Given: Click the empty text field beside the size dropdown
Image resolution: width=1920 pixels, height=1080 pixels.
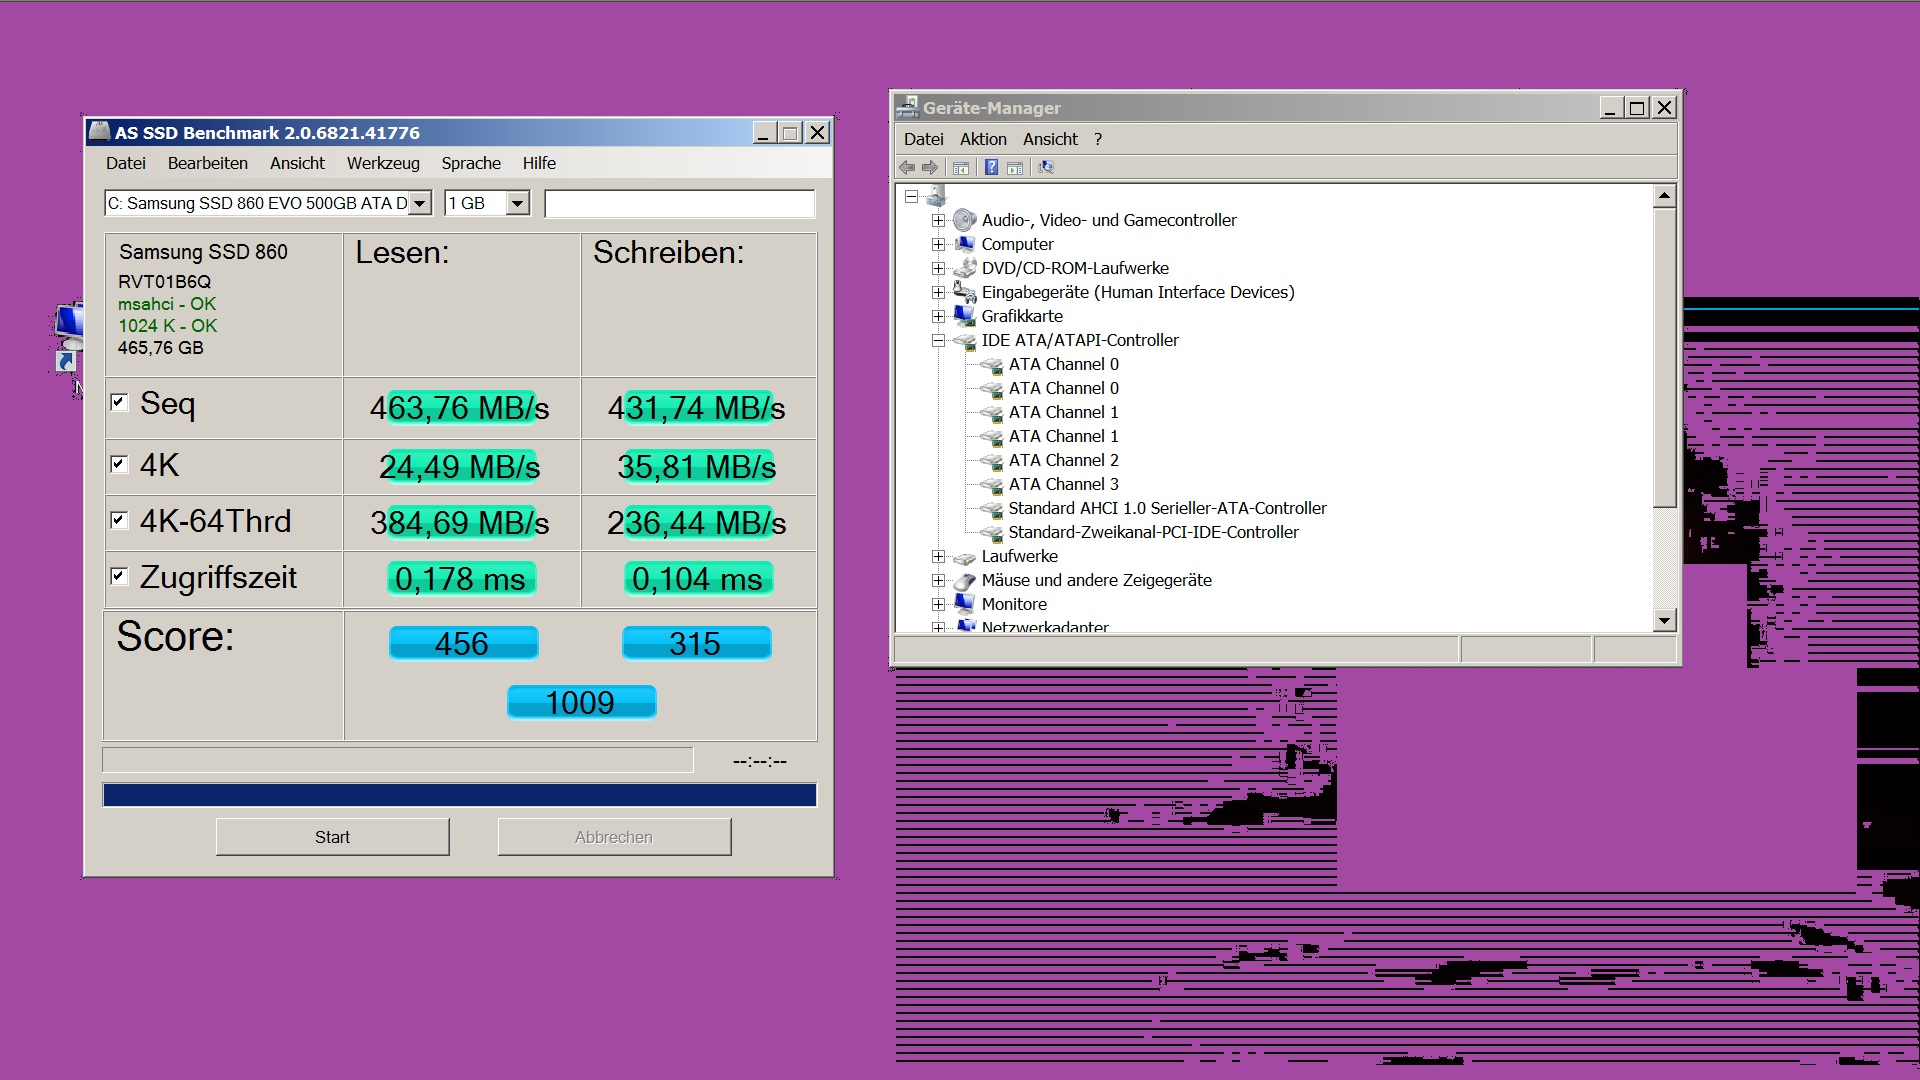Looking at the screenshot, I should pyautogui.click(x=680, y=203).
